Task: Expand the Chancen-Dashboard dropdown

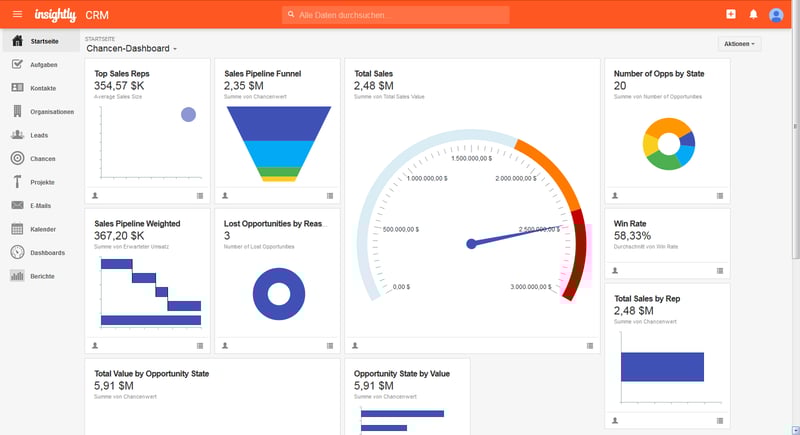Action: point(132,48)
